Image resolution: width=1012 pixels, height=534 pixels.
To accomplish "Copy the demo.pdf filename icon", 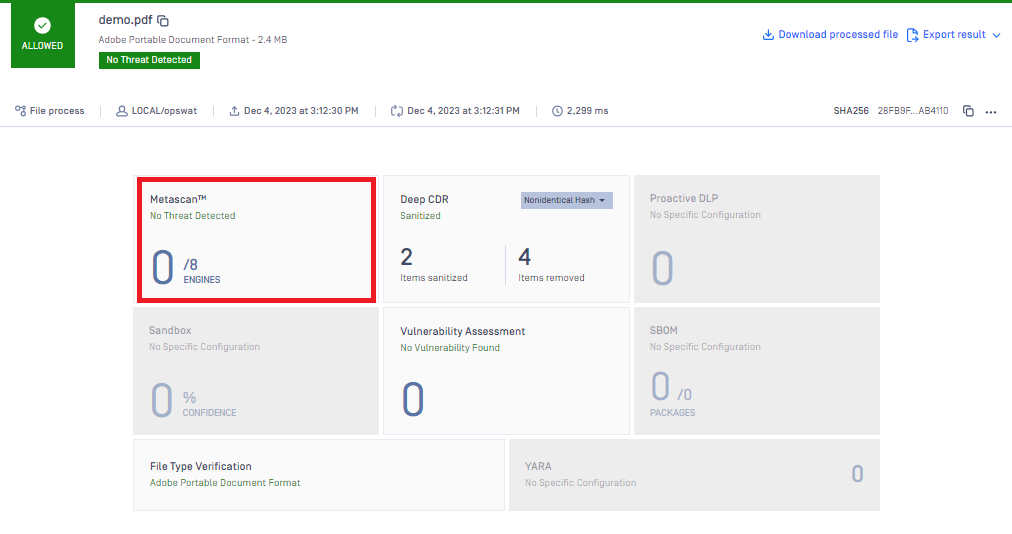I will point(164,21).
